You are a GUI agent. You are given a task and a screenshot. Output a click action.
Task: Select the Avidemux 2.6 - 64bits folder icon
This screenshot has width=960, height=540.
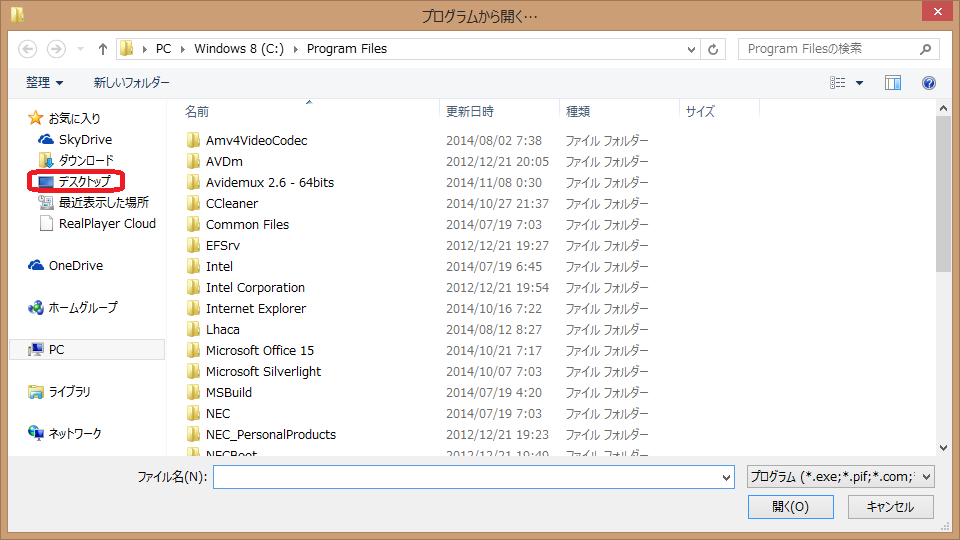click(x=193, y=182)
